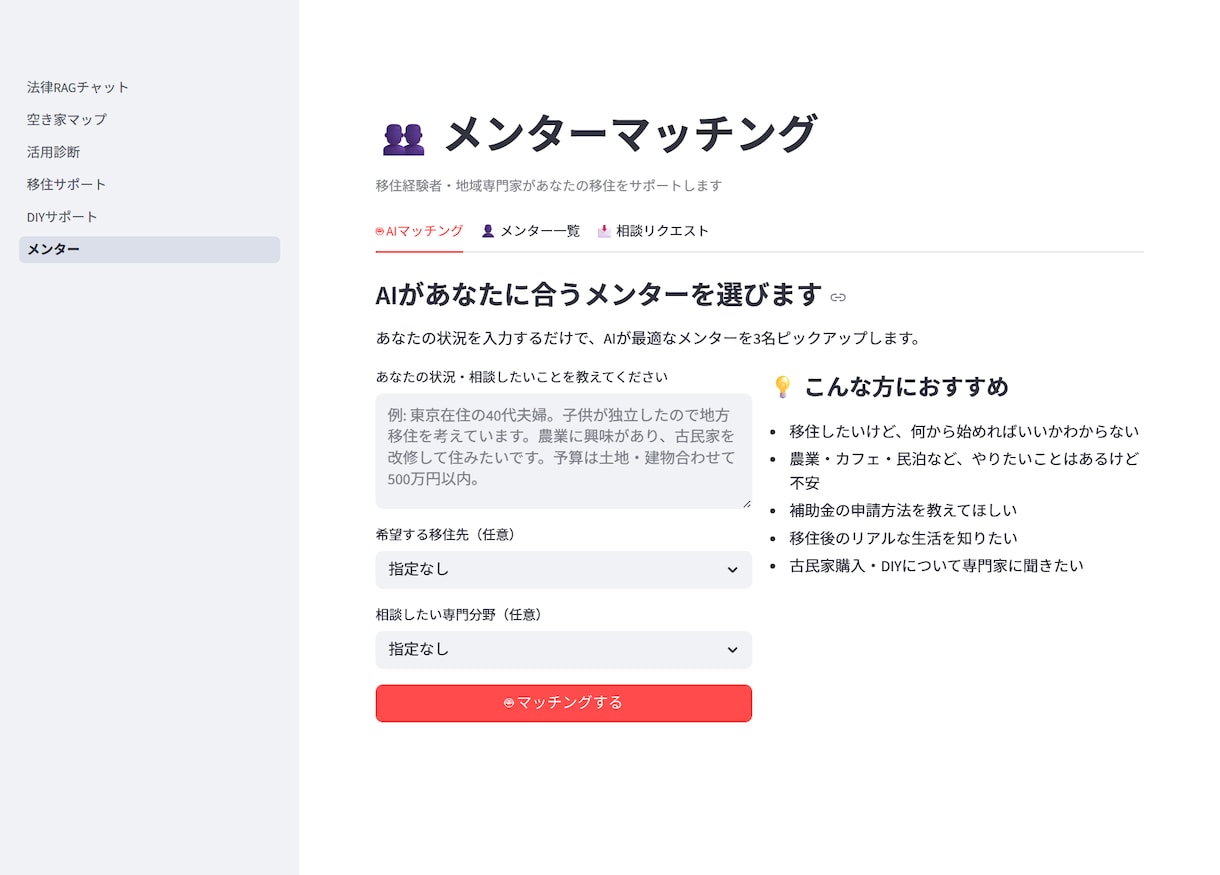The image size is (1220, 875).
Task: Select the メンター sidebar item
Action: (x=149, y=249)
